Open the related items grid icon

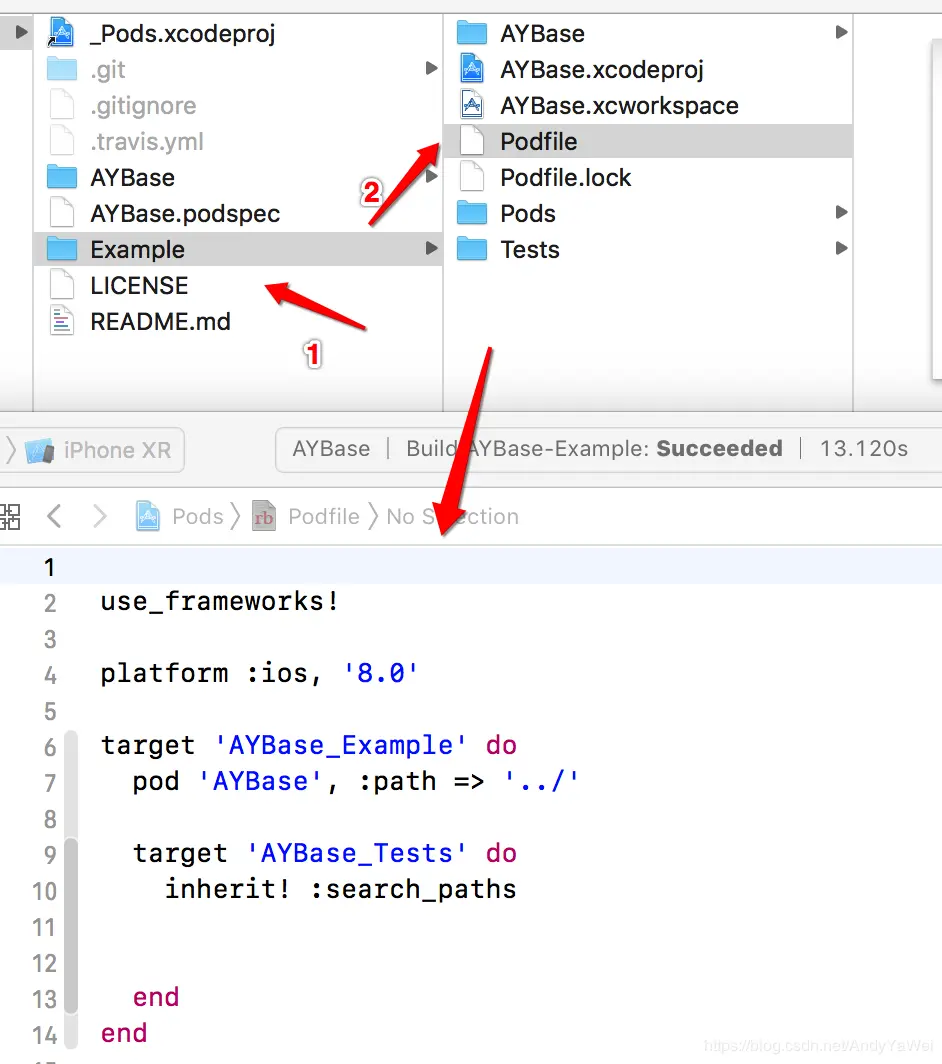tap(10, 516)
